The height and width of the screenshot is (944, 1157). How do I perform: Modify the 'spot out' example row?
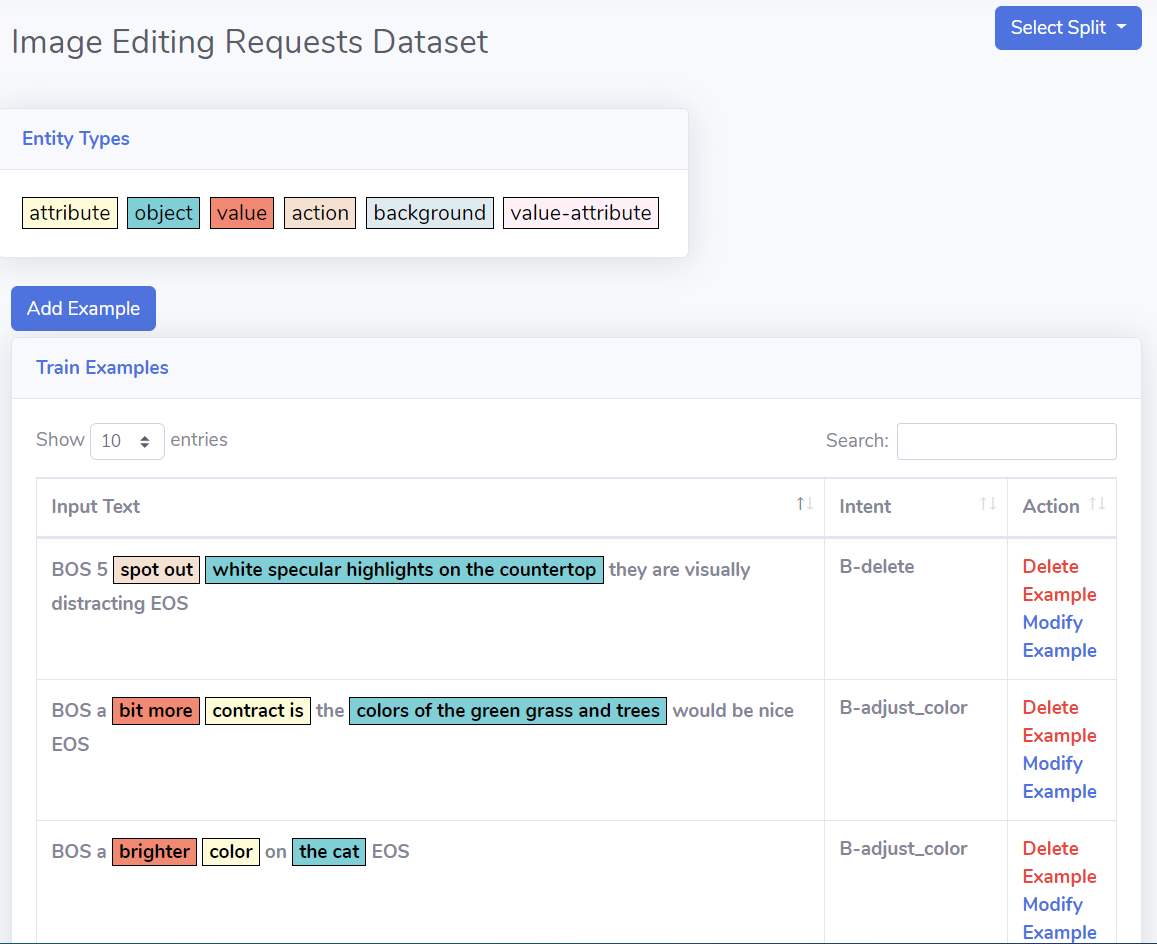pos(1058,636)
